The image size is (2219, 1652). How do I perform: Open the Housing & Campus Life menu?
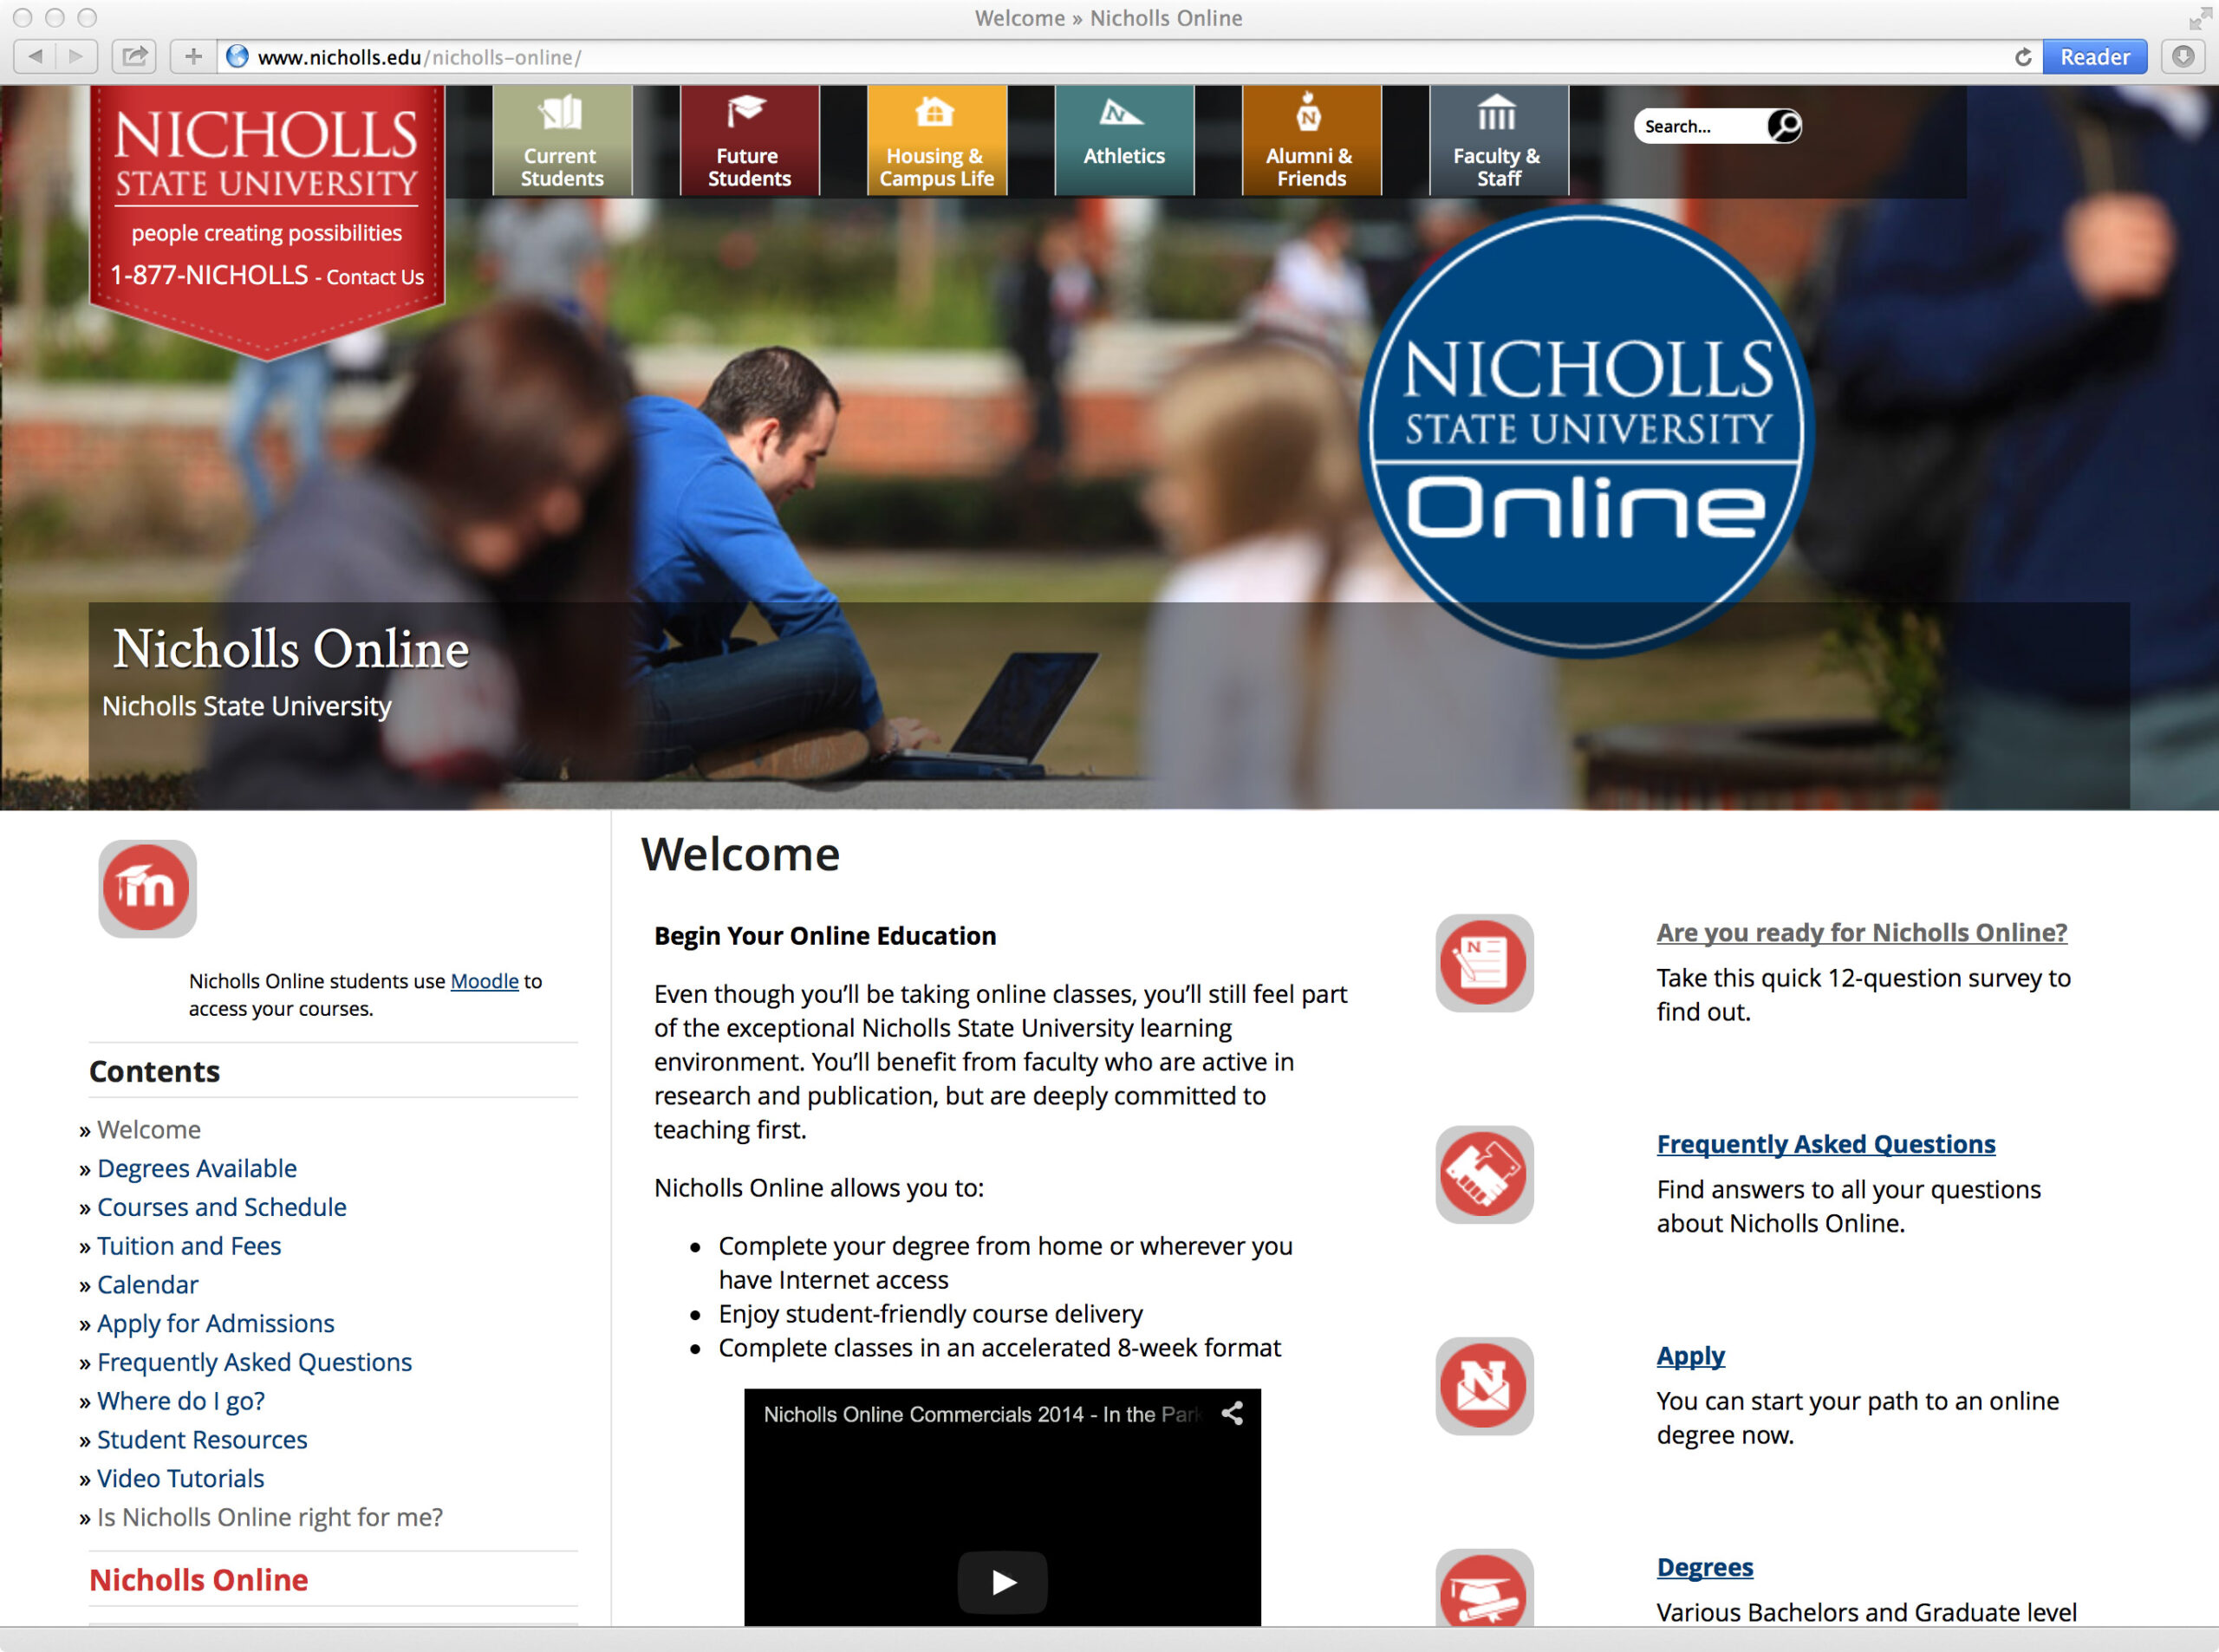(936, 141)
